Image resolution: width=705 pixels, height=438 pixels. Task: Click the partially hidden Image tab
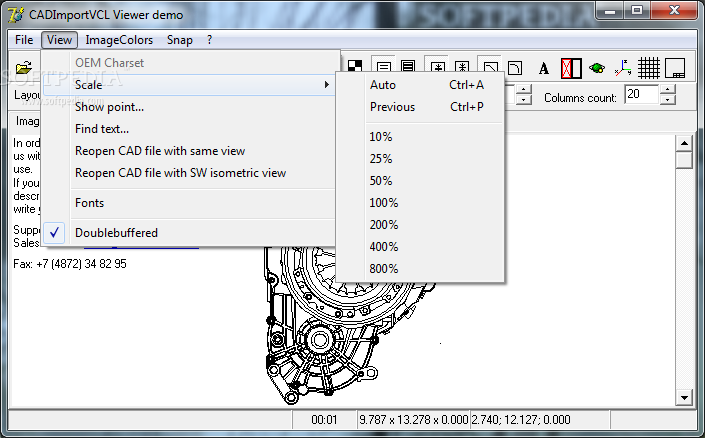coord(27,121)
